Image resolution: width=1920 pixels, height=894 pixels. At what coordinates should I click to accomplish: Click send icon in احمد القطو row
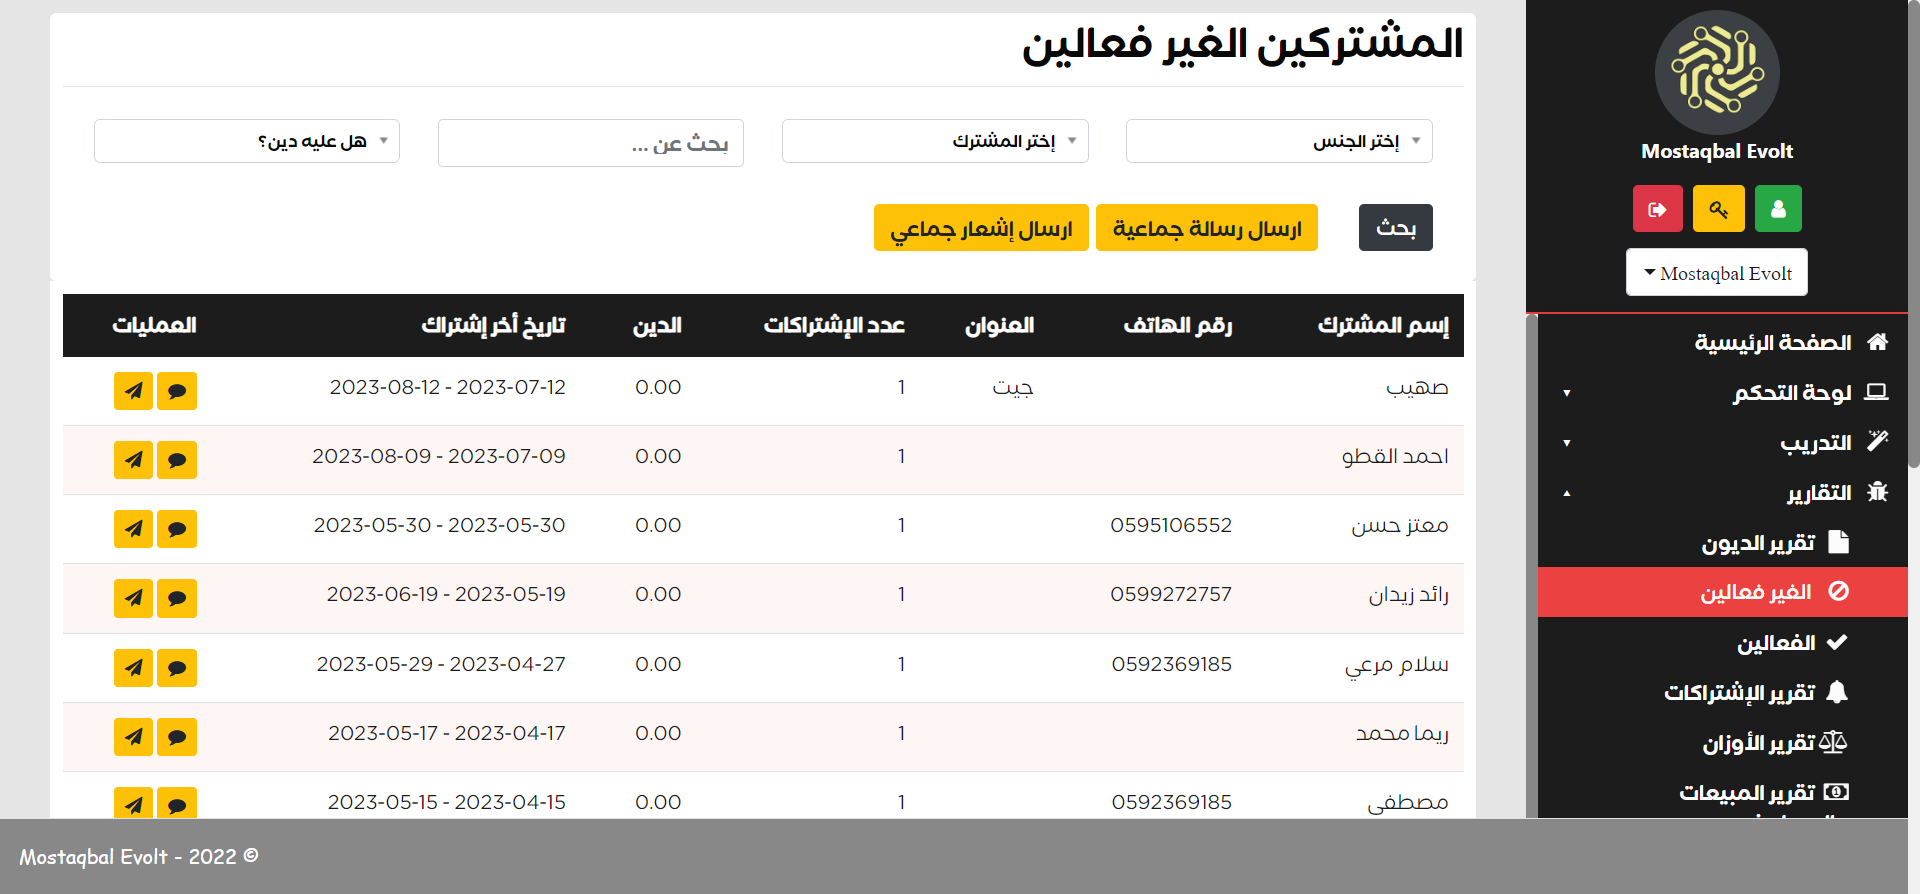133,460
